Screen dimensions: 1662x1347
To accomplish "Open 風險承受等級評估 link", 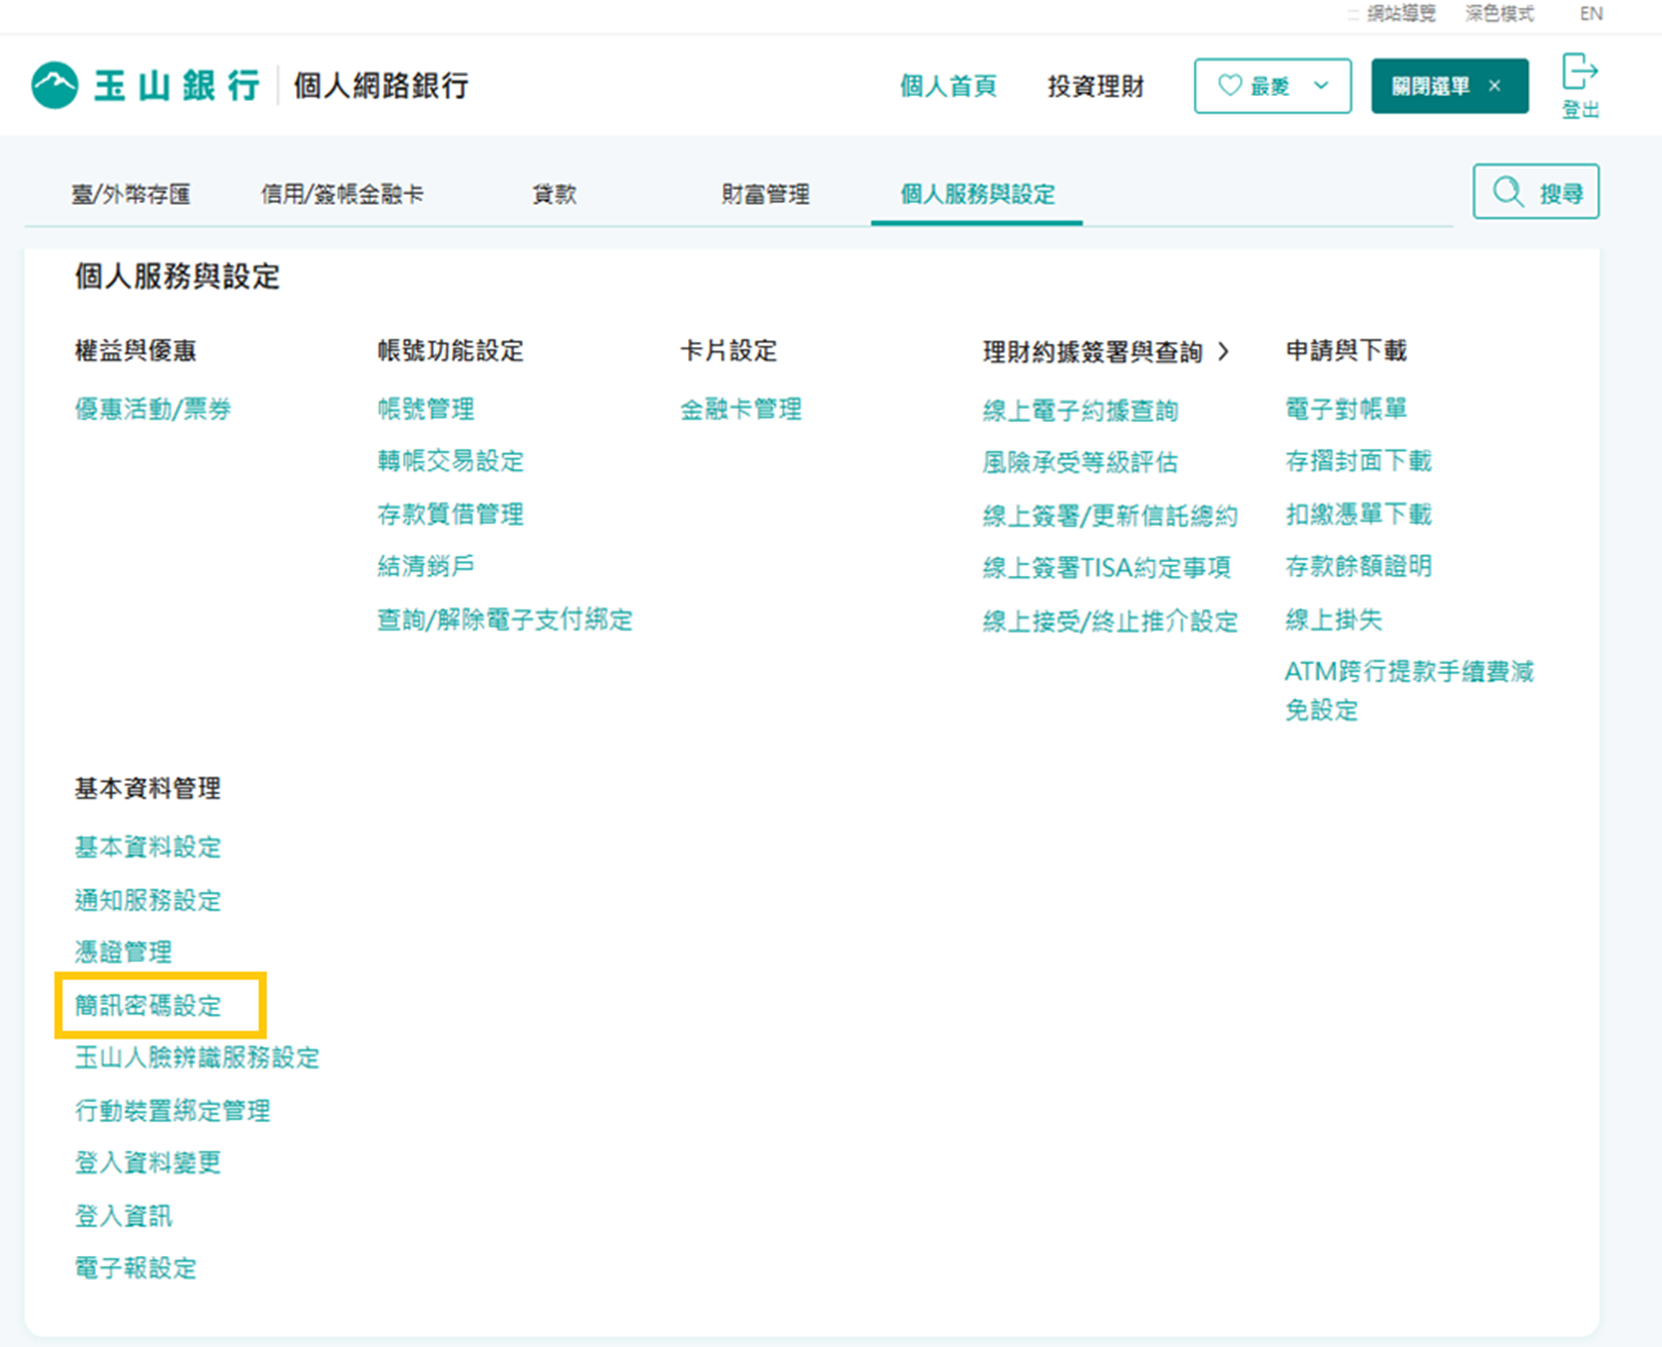I will [x=1081, y=462].
